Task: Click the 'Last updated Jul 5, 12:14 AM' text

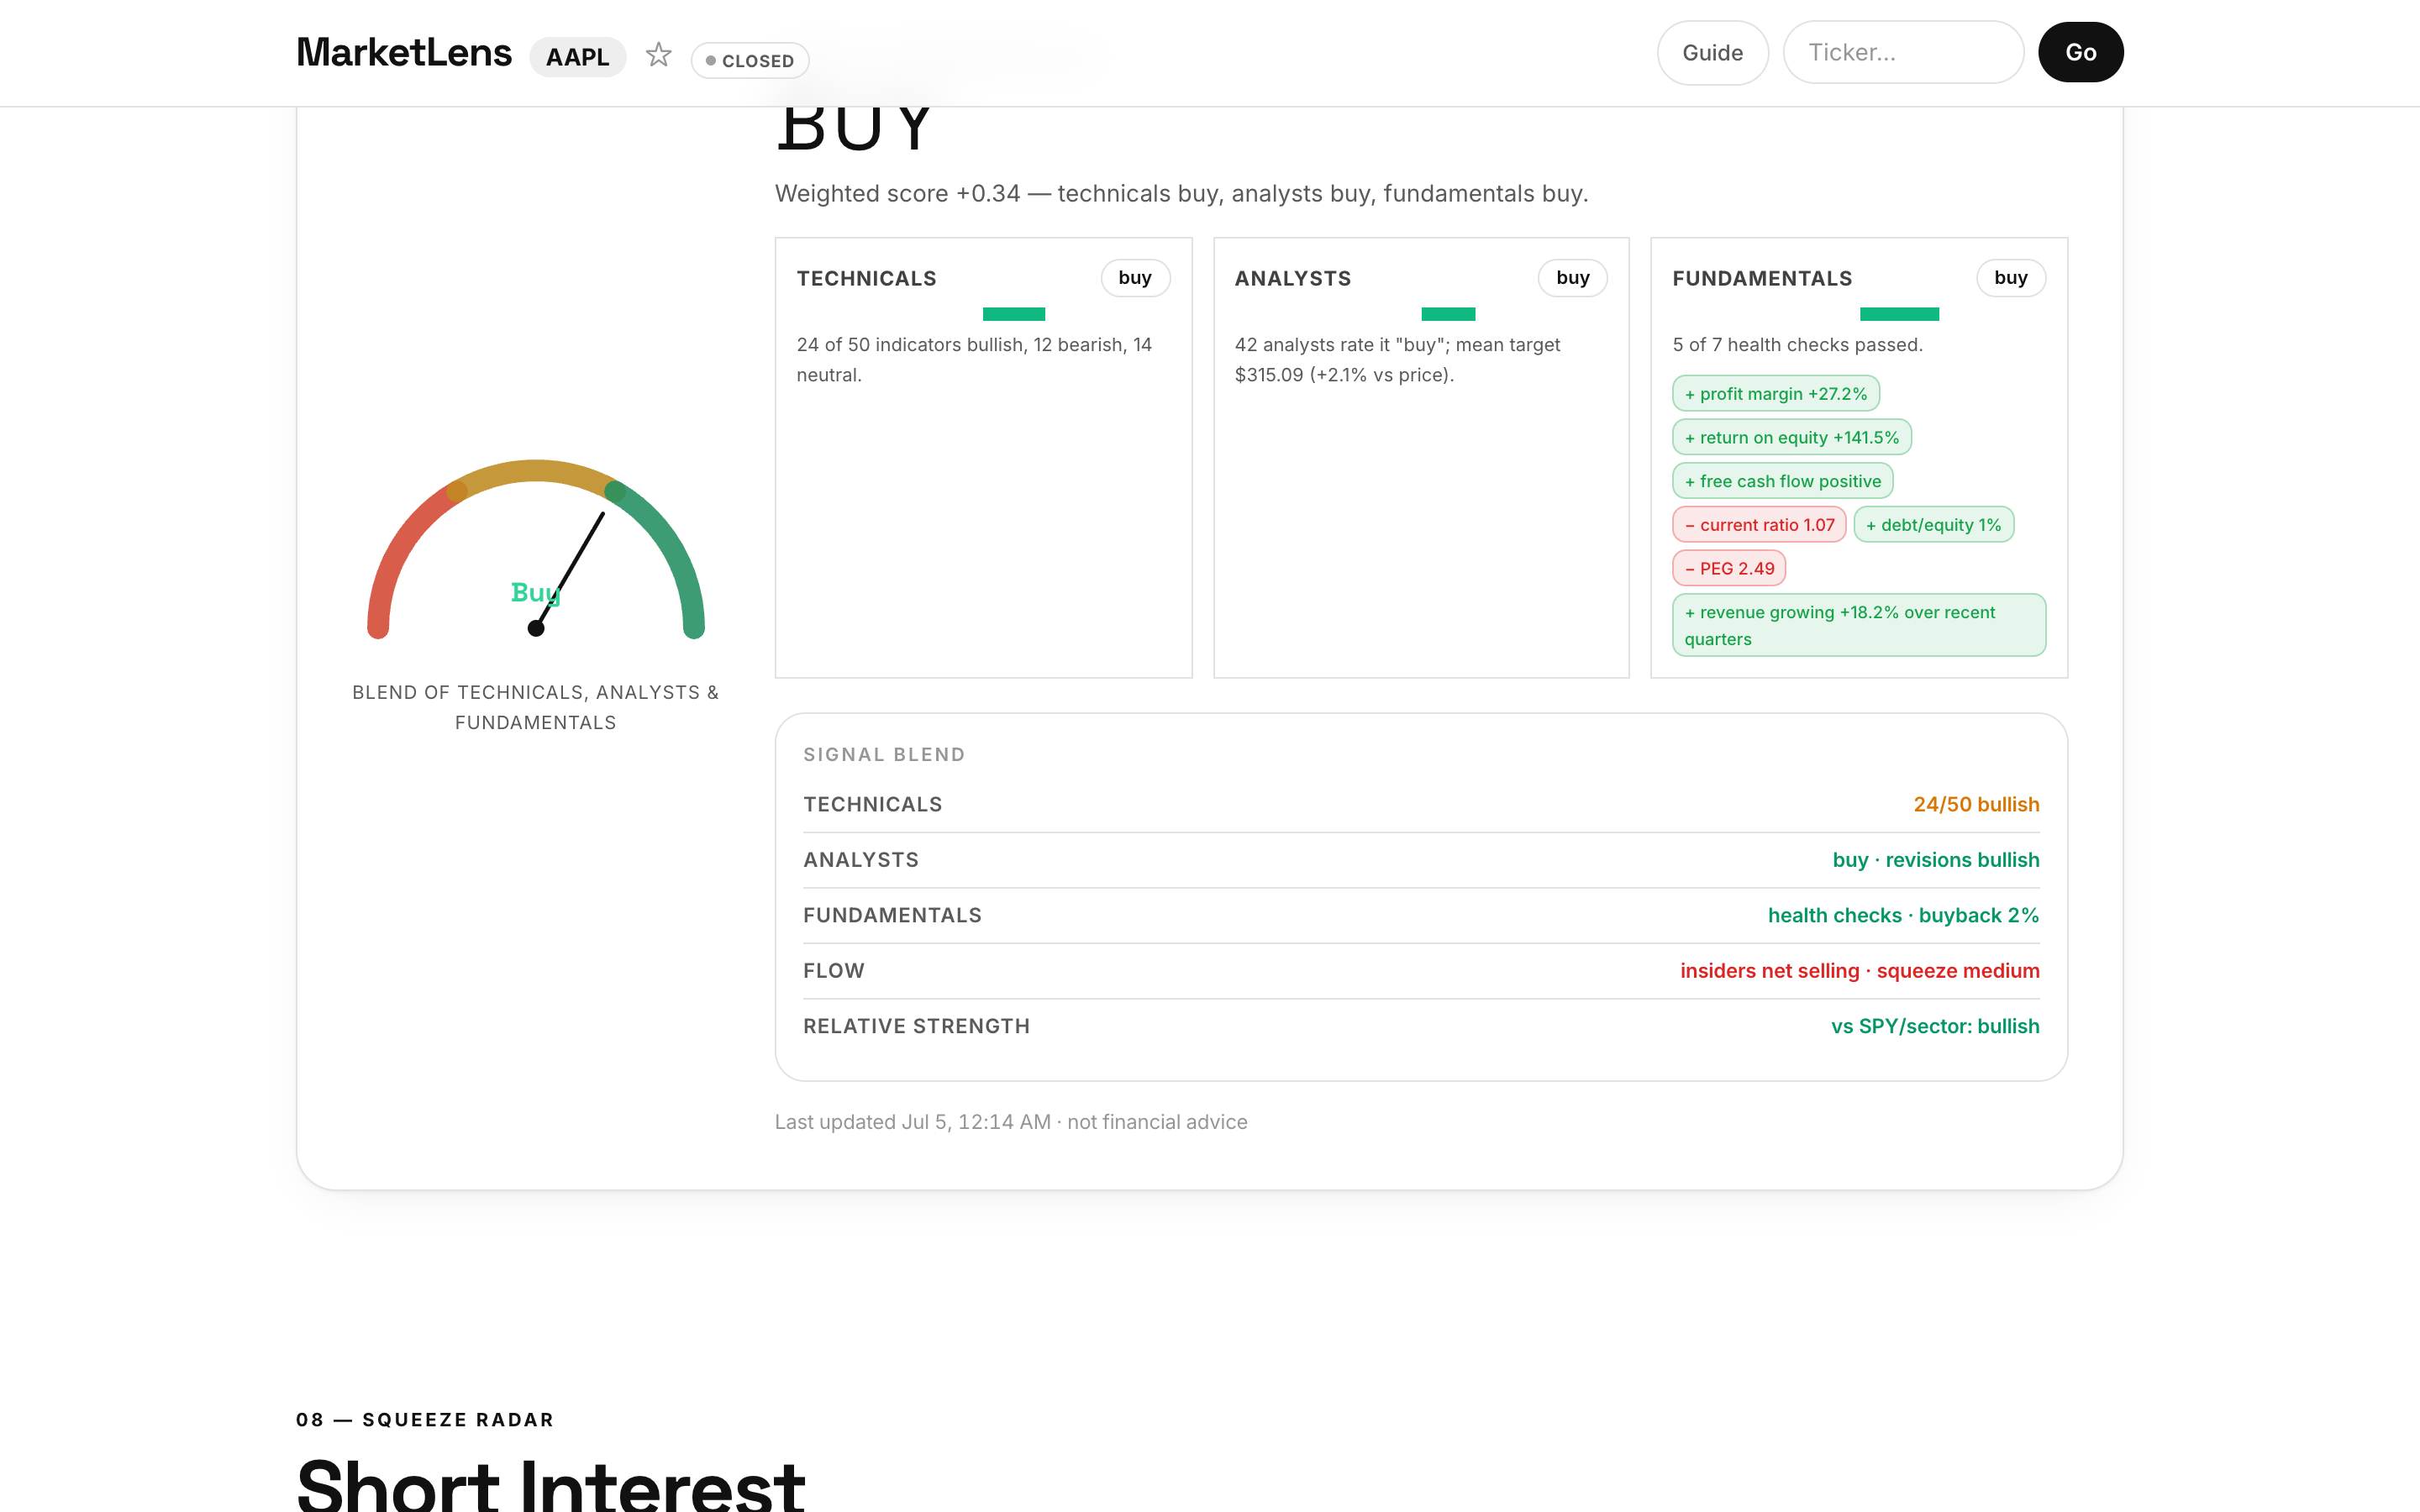Action: tap(912, 1122)
